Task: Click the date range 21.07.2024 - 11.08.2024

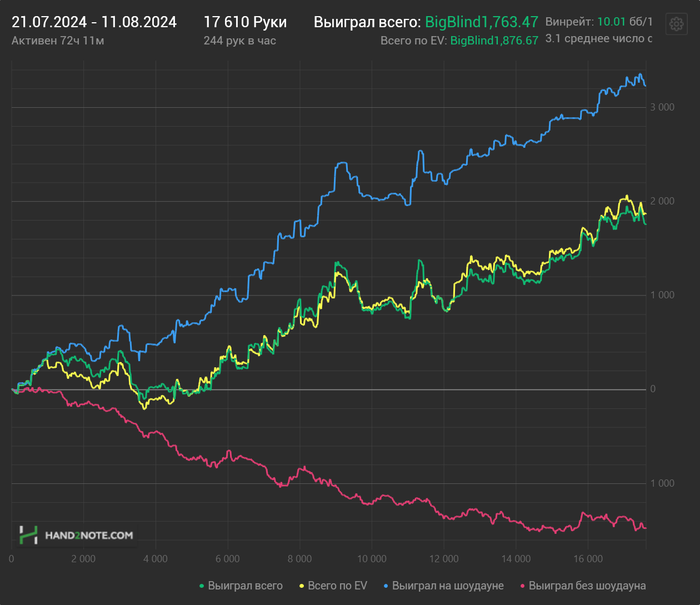Action: [94, 22]
